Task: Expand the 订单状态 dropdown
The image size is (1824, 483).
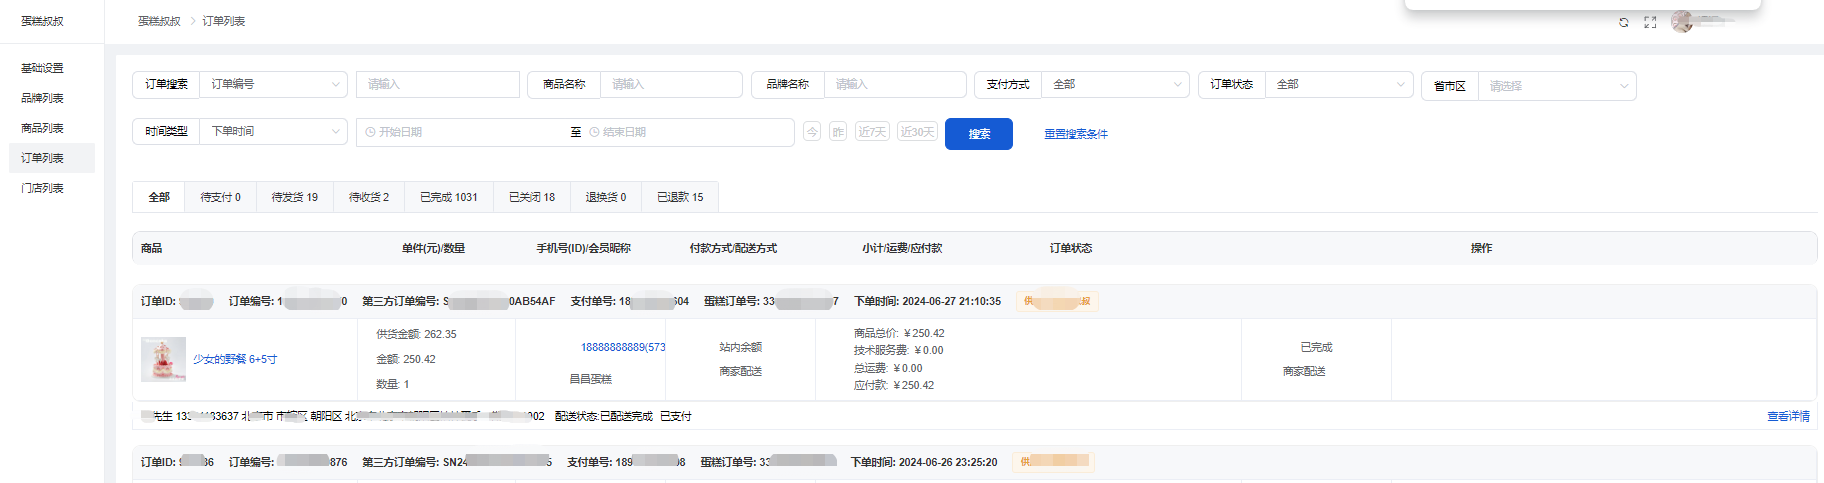Action: [x=1339, y=85]
